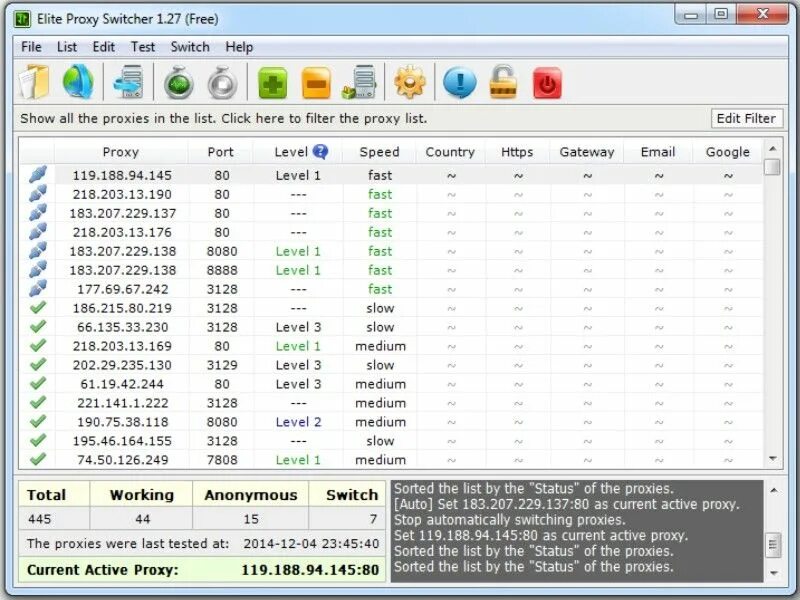
Task: Click the Level column help question icon
Action: click(x=320, y=152)
